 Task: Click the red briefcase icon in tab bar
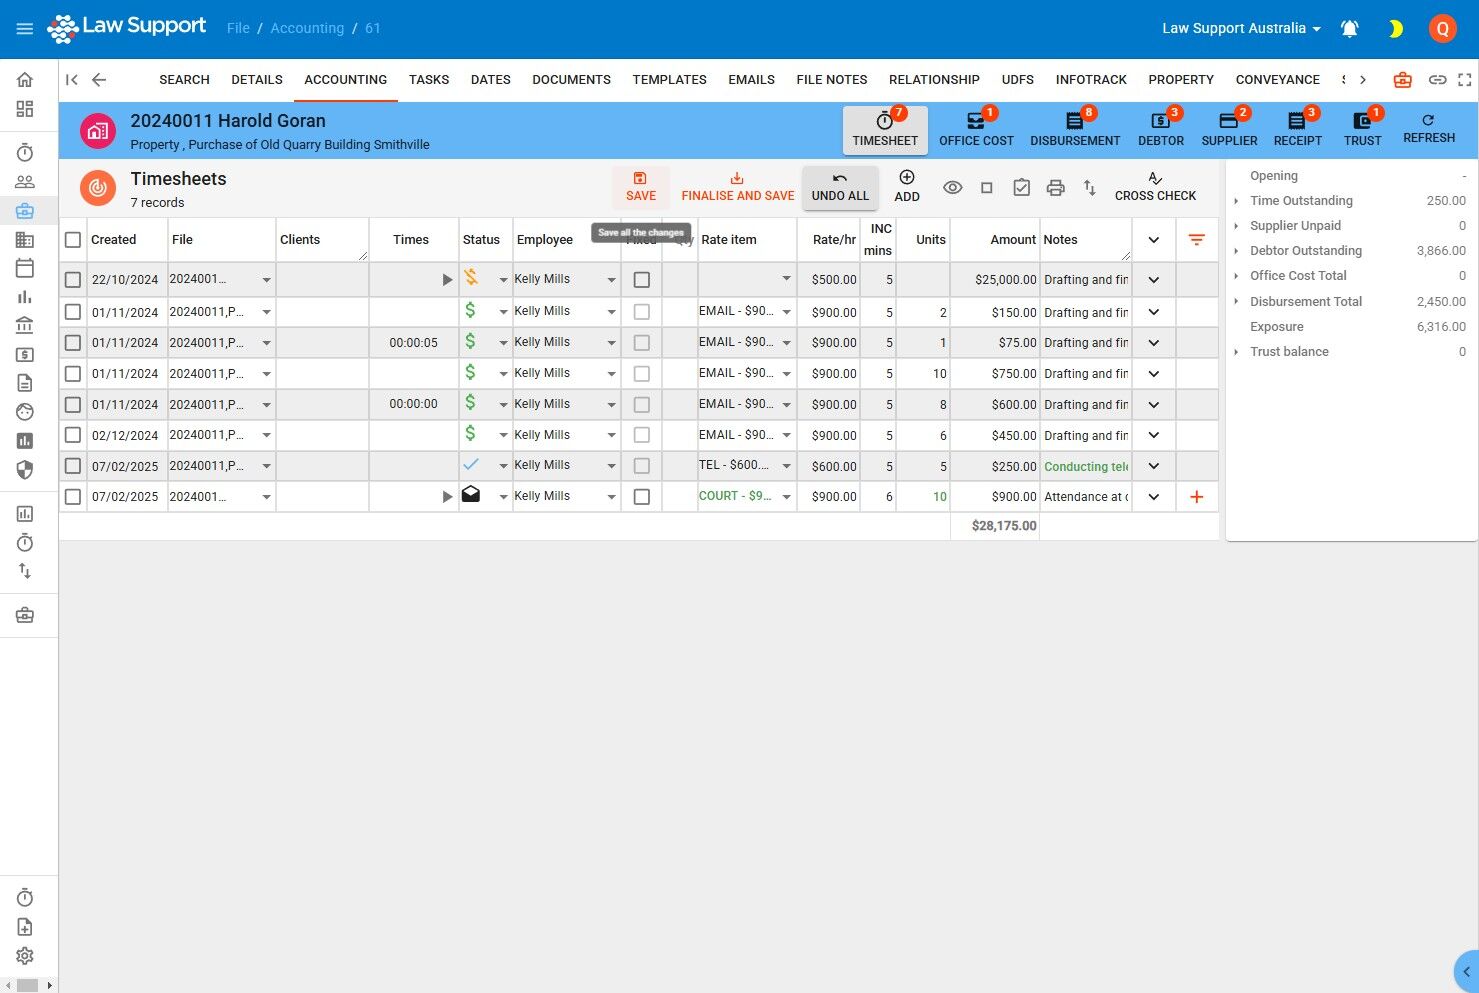pos(1403,80)
